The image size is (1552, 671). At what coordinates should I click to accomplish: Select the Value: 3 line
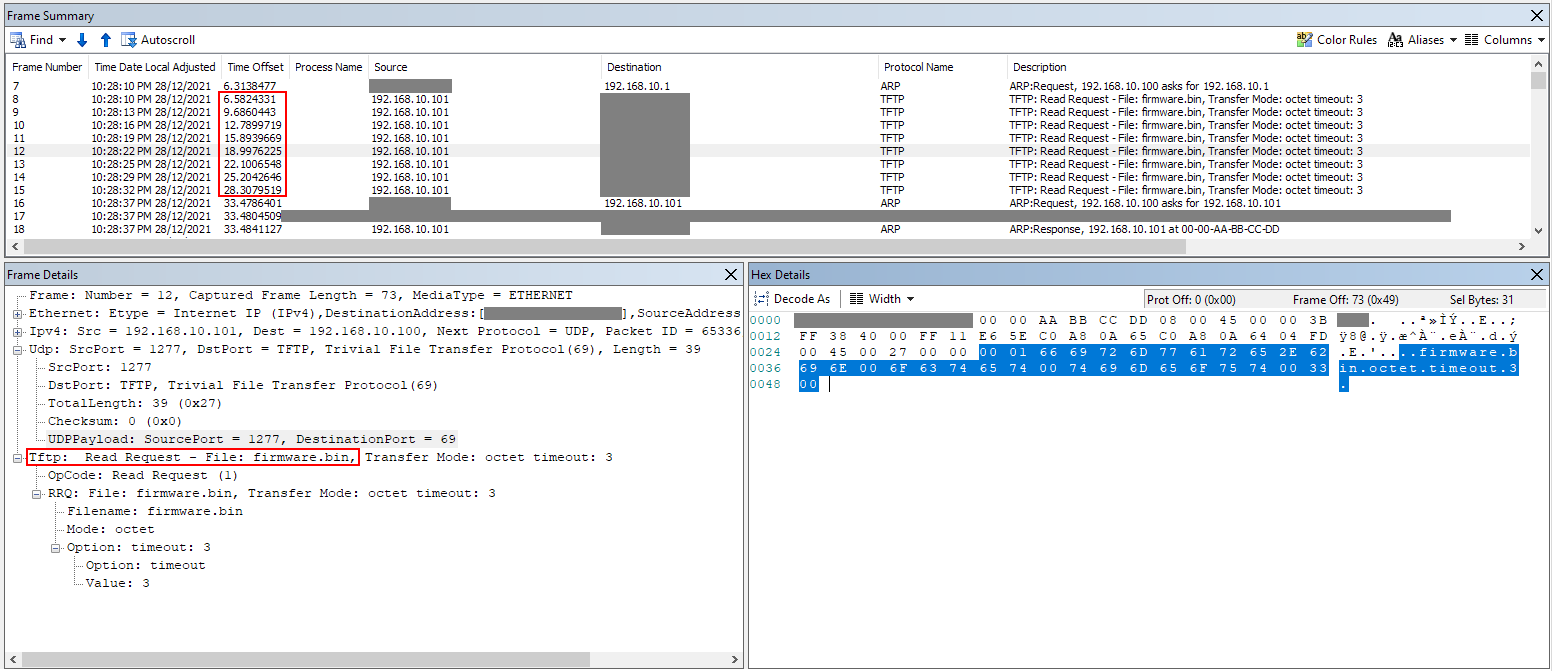[118, 584]
